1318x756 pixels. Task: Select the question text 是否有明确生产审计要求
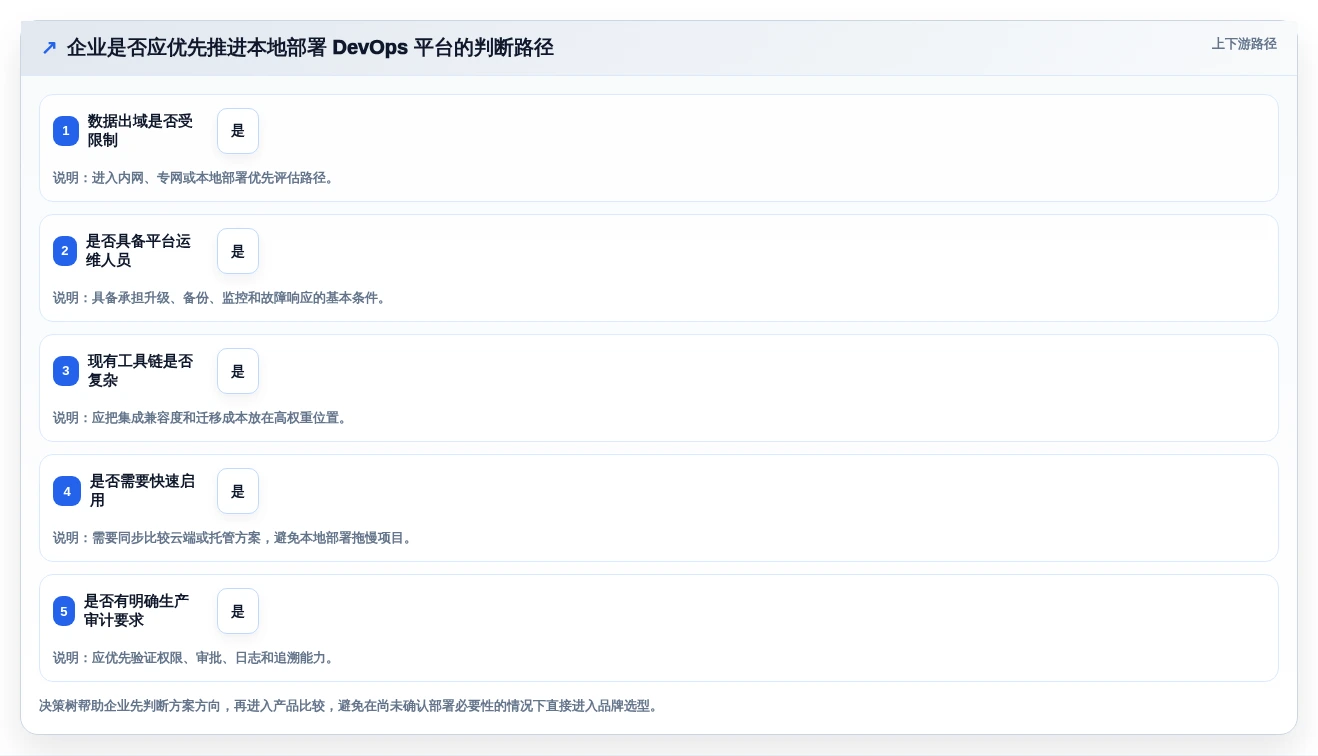tap(137, 611)
